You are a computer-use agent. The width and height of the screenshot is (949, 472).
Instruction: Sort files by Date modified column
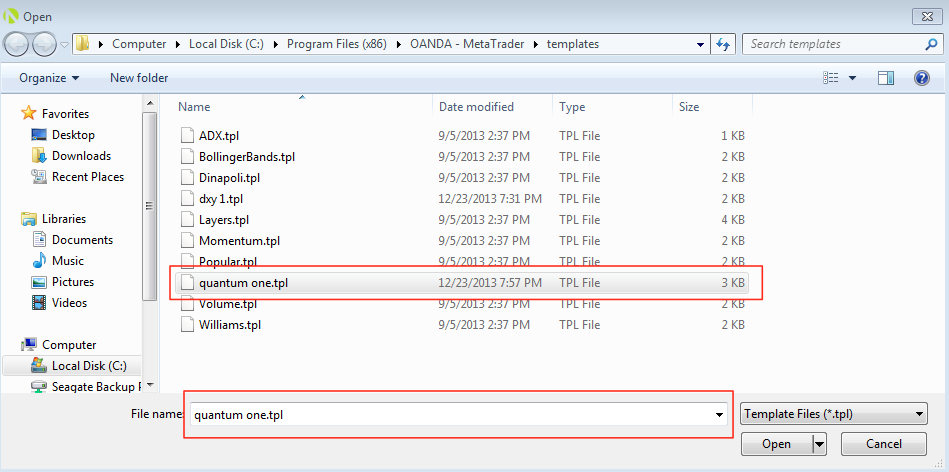[476, 107]
